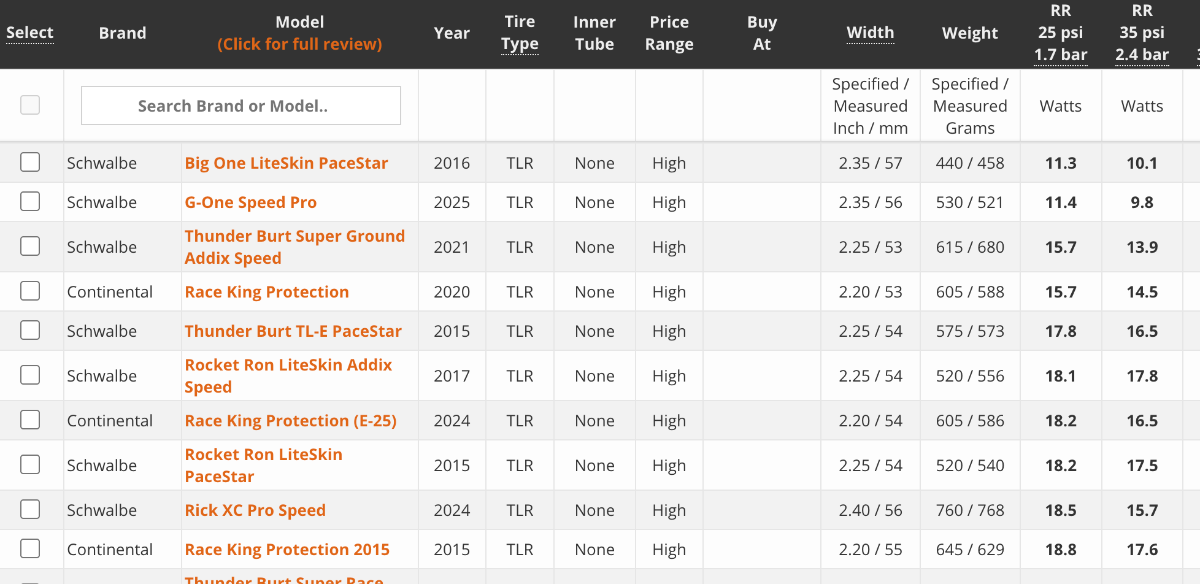
Task: Open the Big One LiteSkin PaceStar review
Action: [x=286, y=163]
